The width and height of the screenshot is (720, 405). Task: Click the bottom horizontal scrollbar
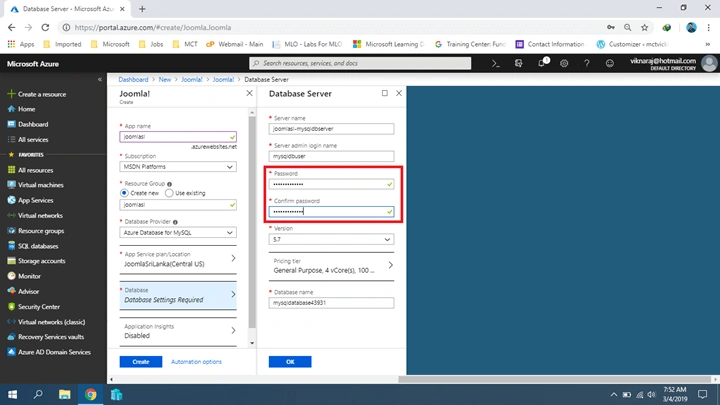(x=554, y=379)
